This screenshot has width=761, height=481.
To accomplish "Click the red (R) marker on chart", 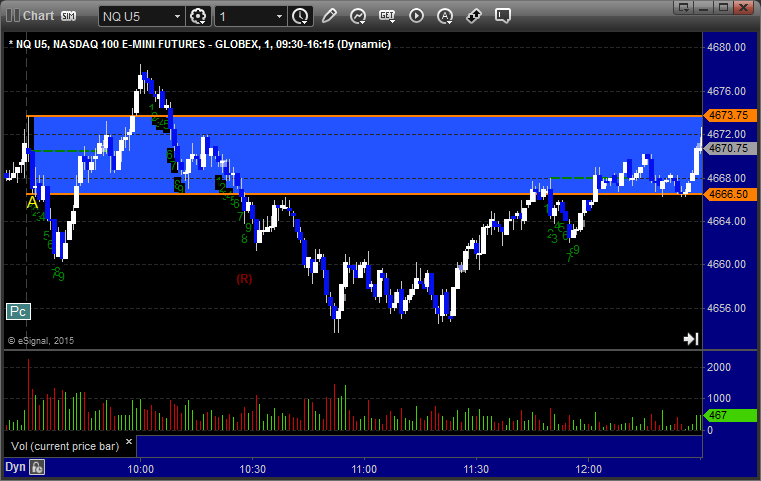I will pos(244,279).
